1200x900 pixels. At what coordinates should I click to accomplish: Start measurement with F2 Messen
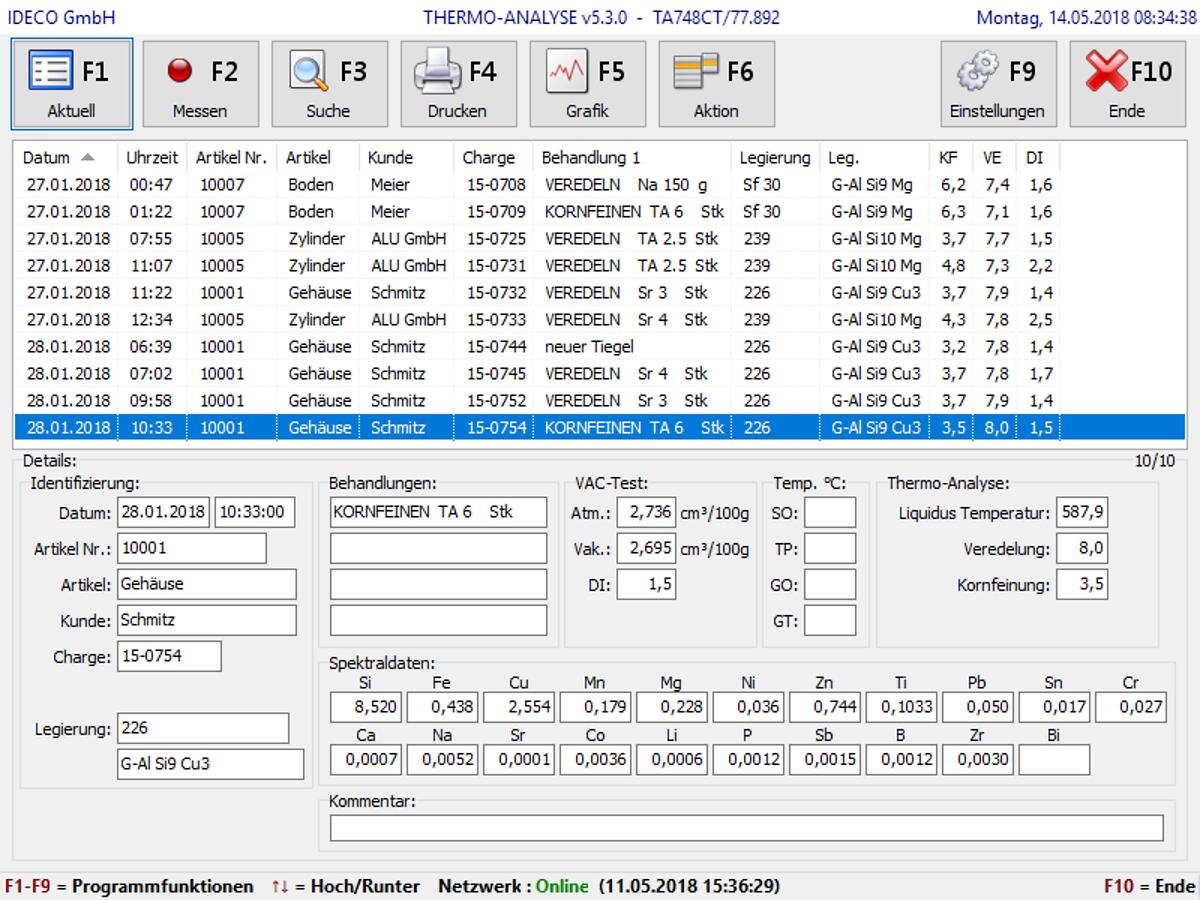click(x=200, y=84)
